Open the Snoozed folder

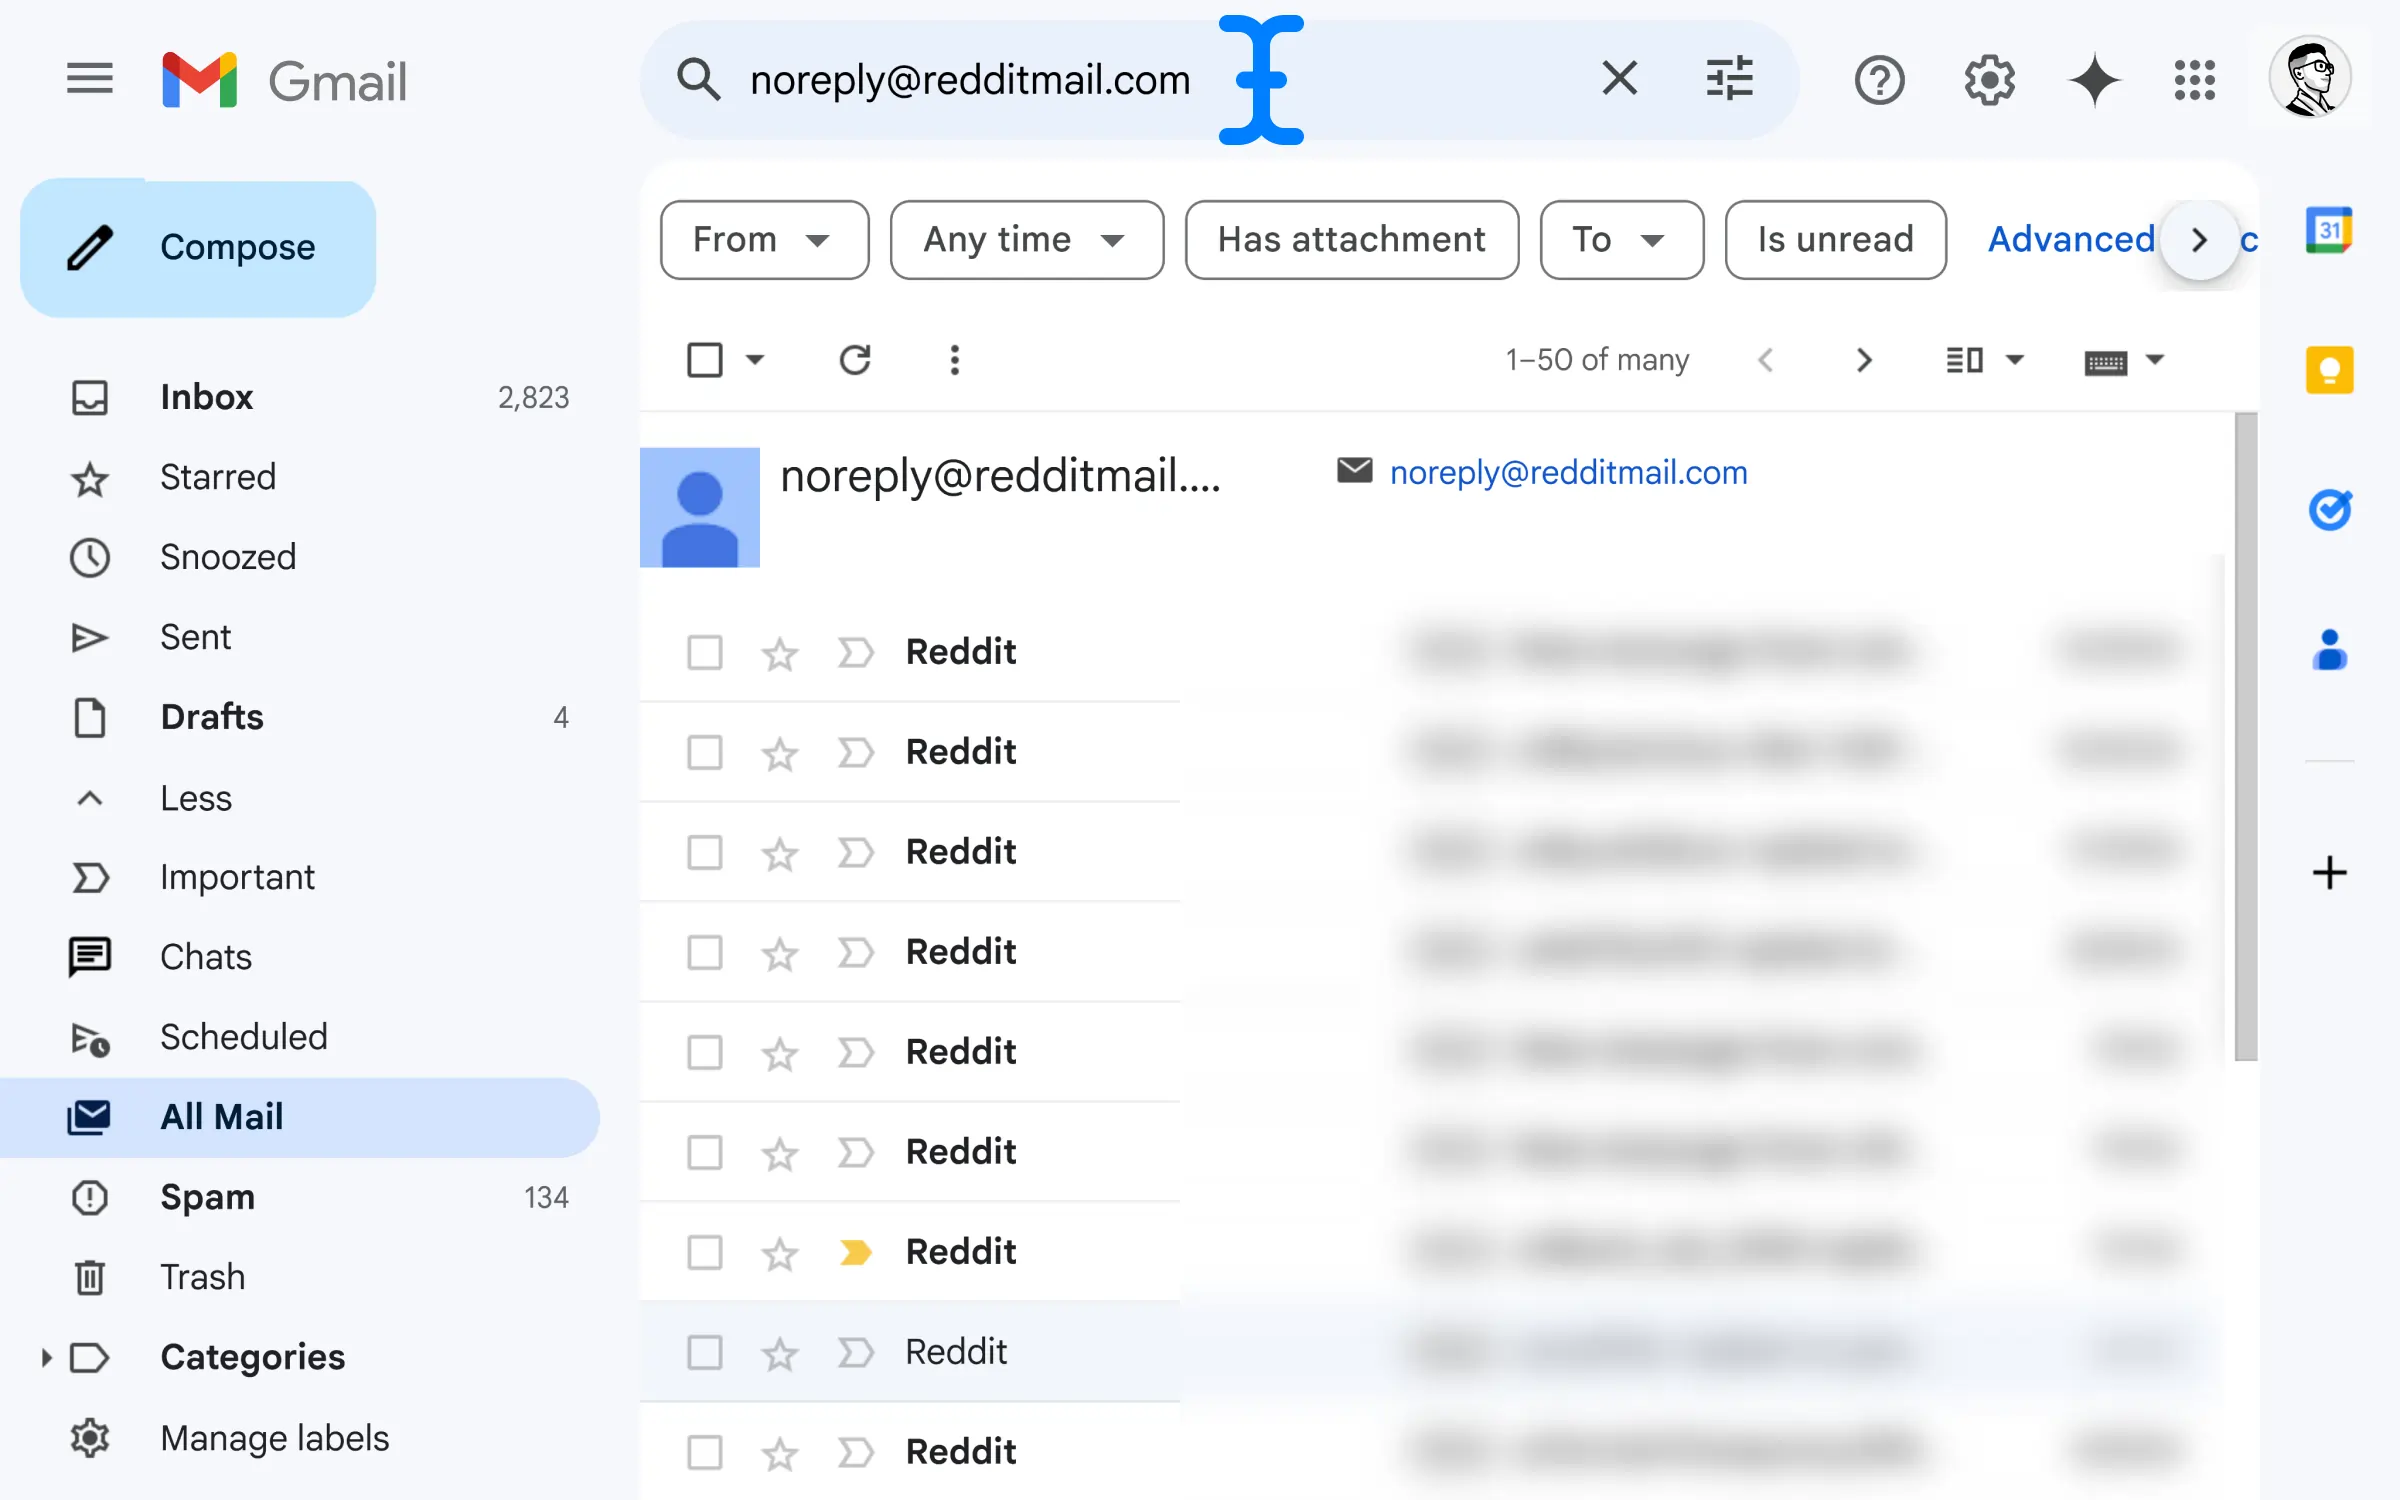300,557
